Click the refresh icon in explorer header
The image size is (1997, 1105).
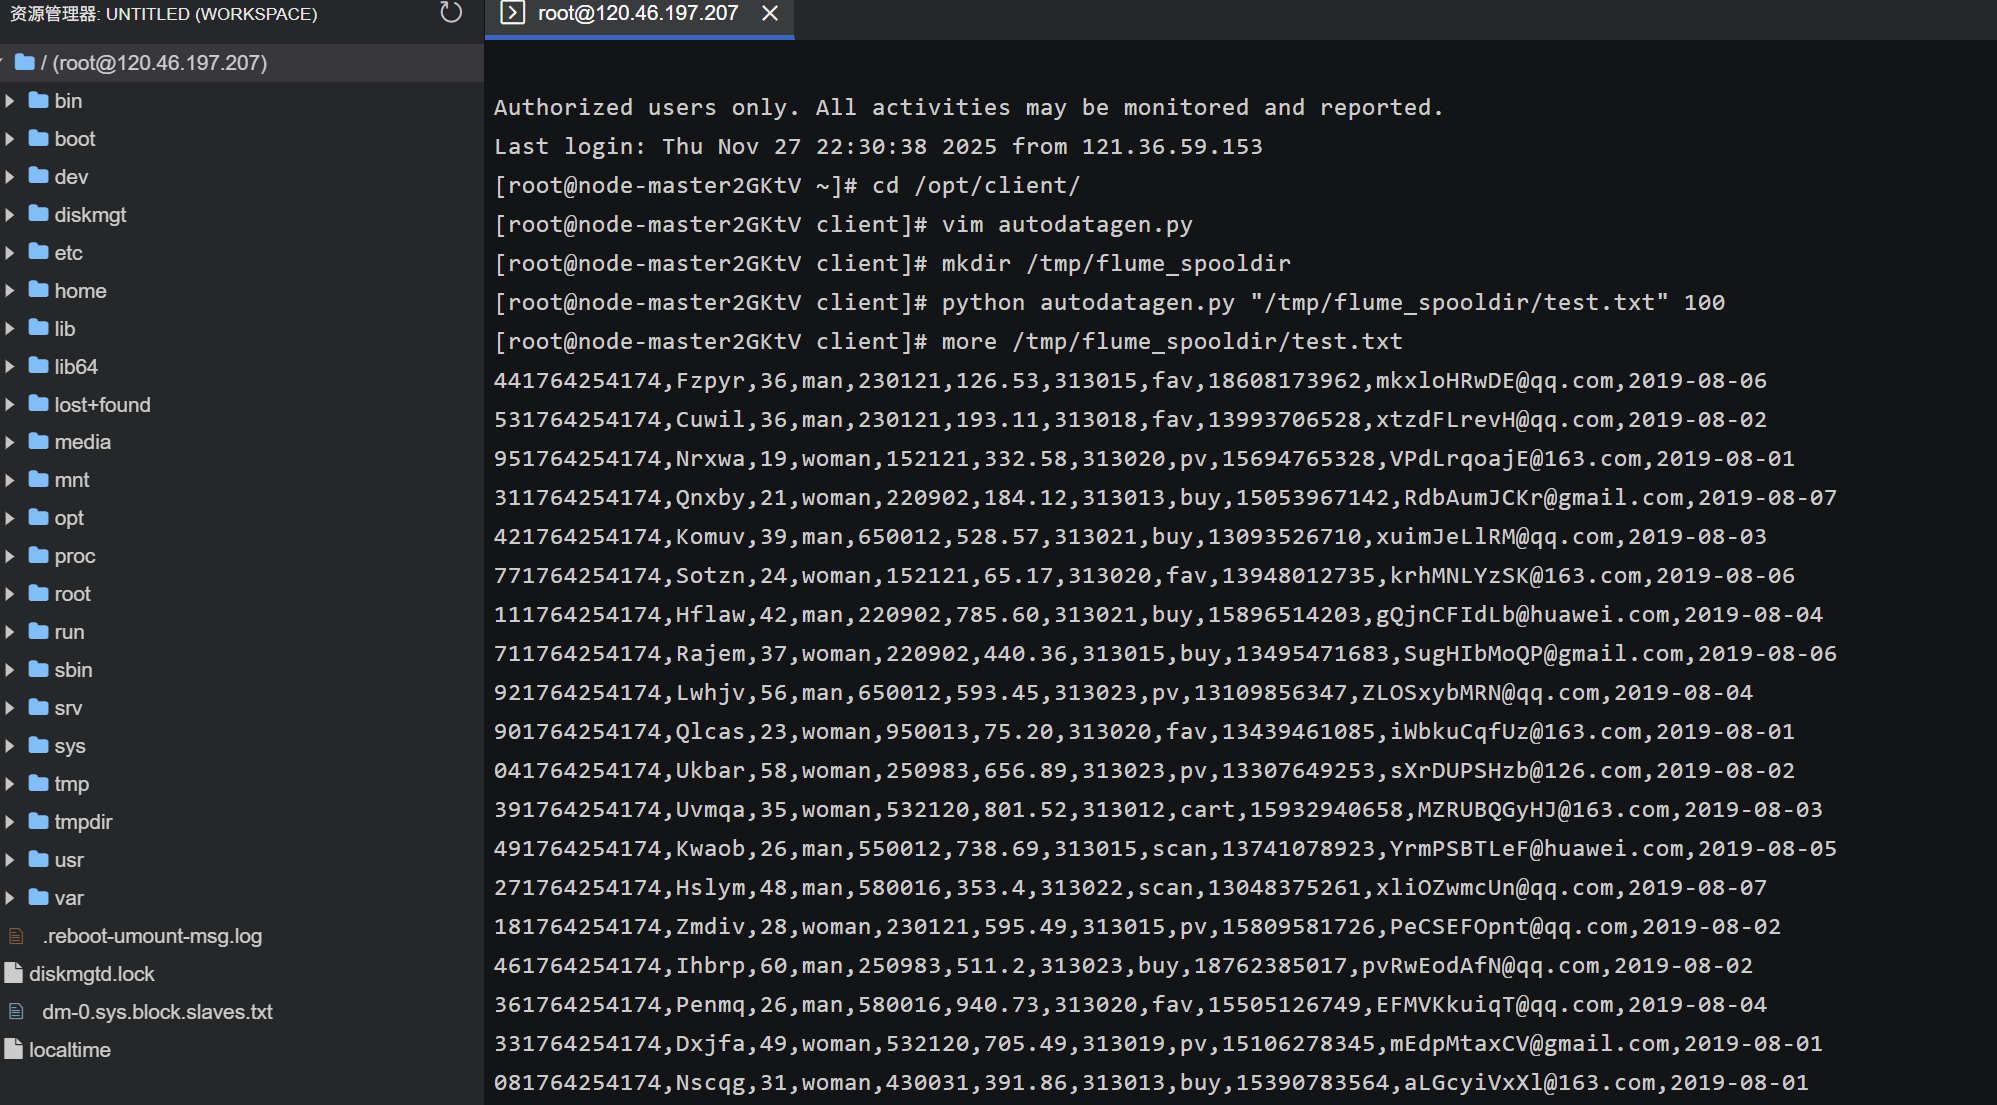click(x=451, y=13)
